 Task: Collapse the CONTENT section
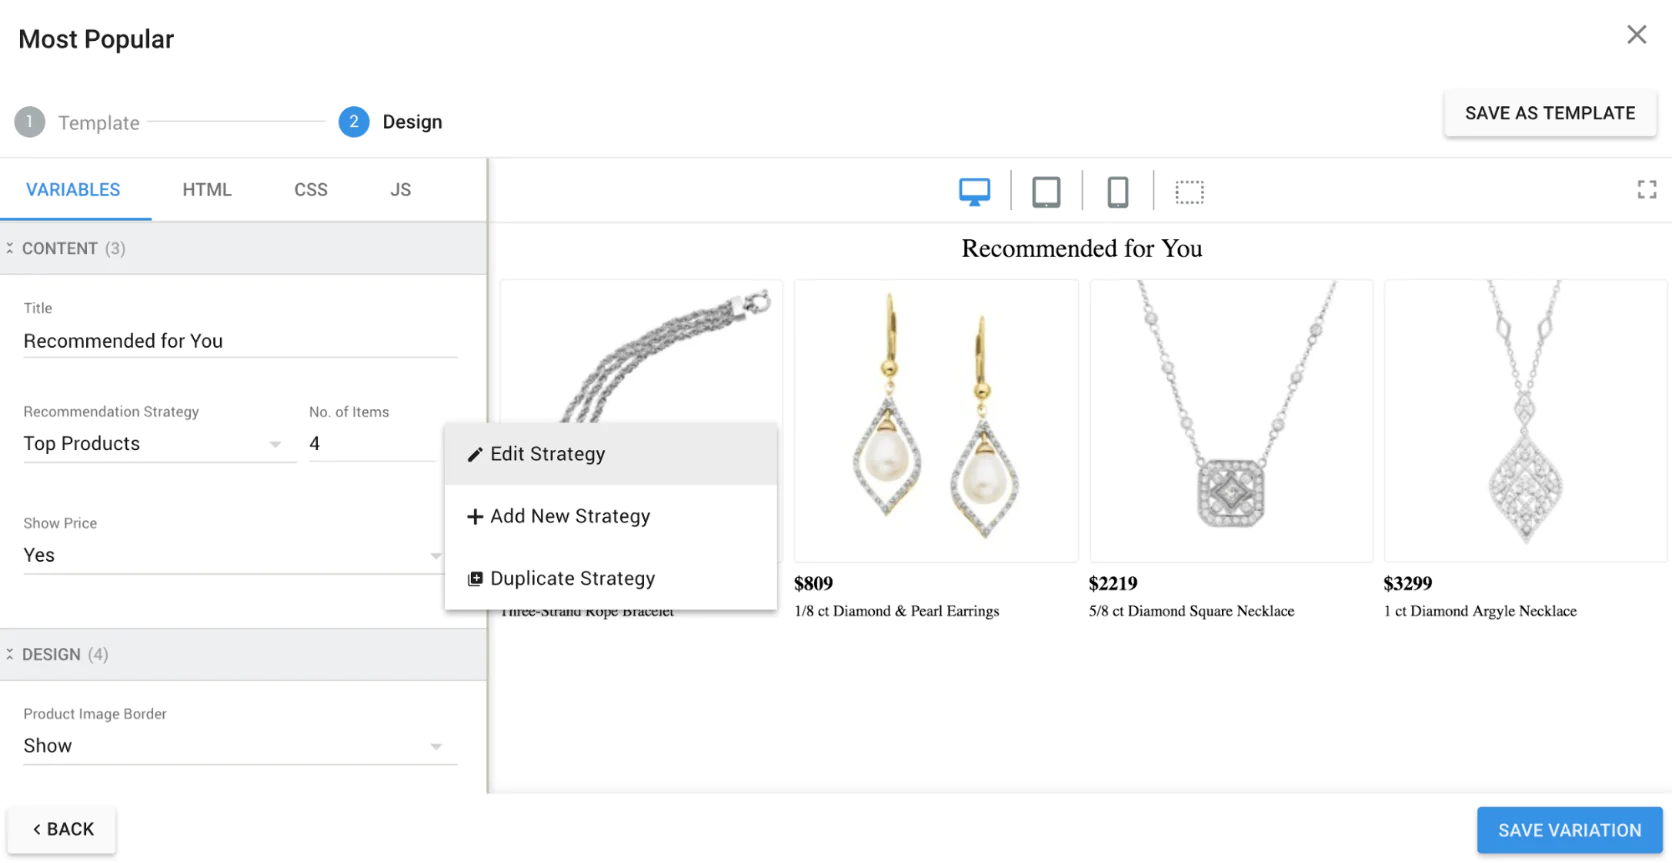tap(10, 248)
